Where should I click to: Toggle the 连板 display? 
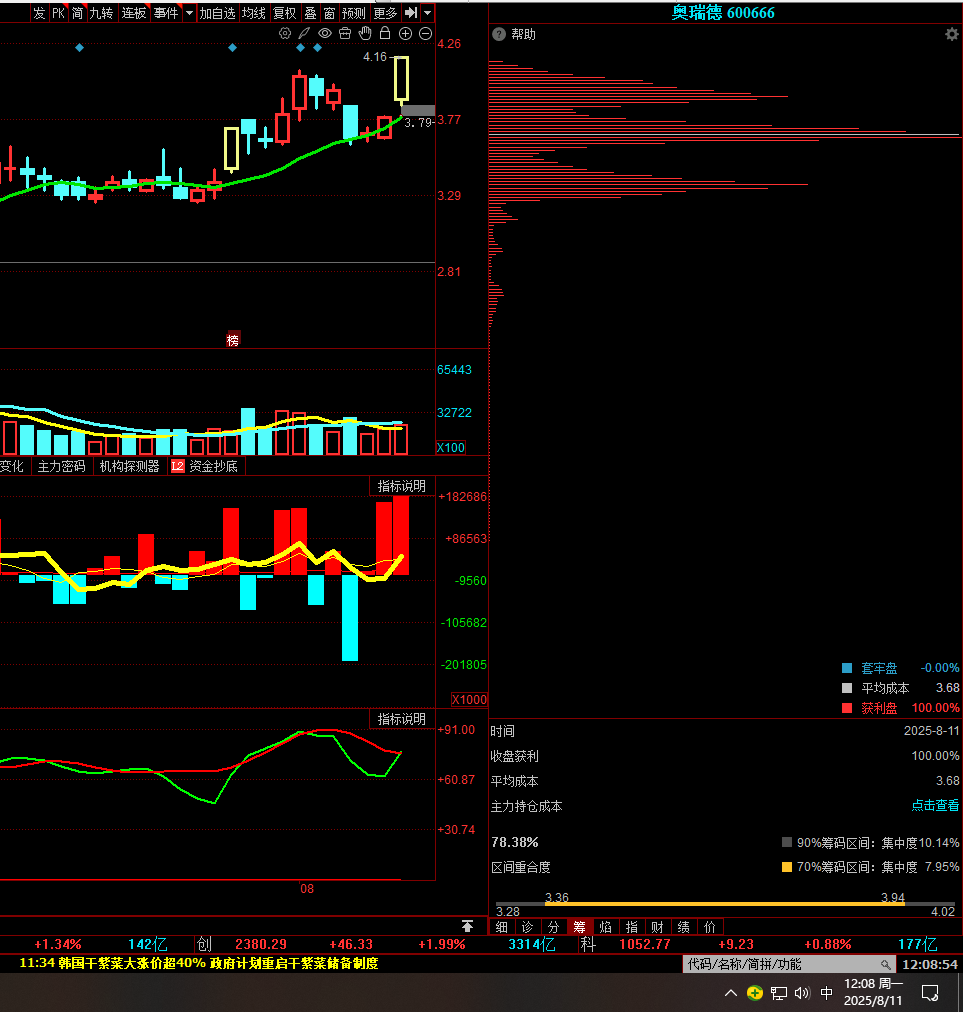coord(134,13)
